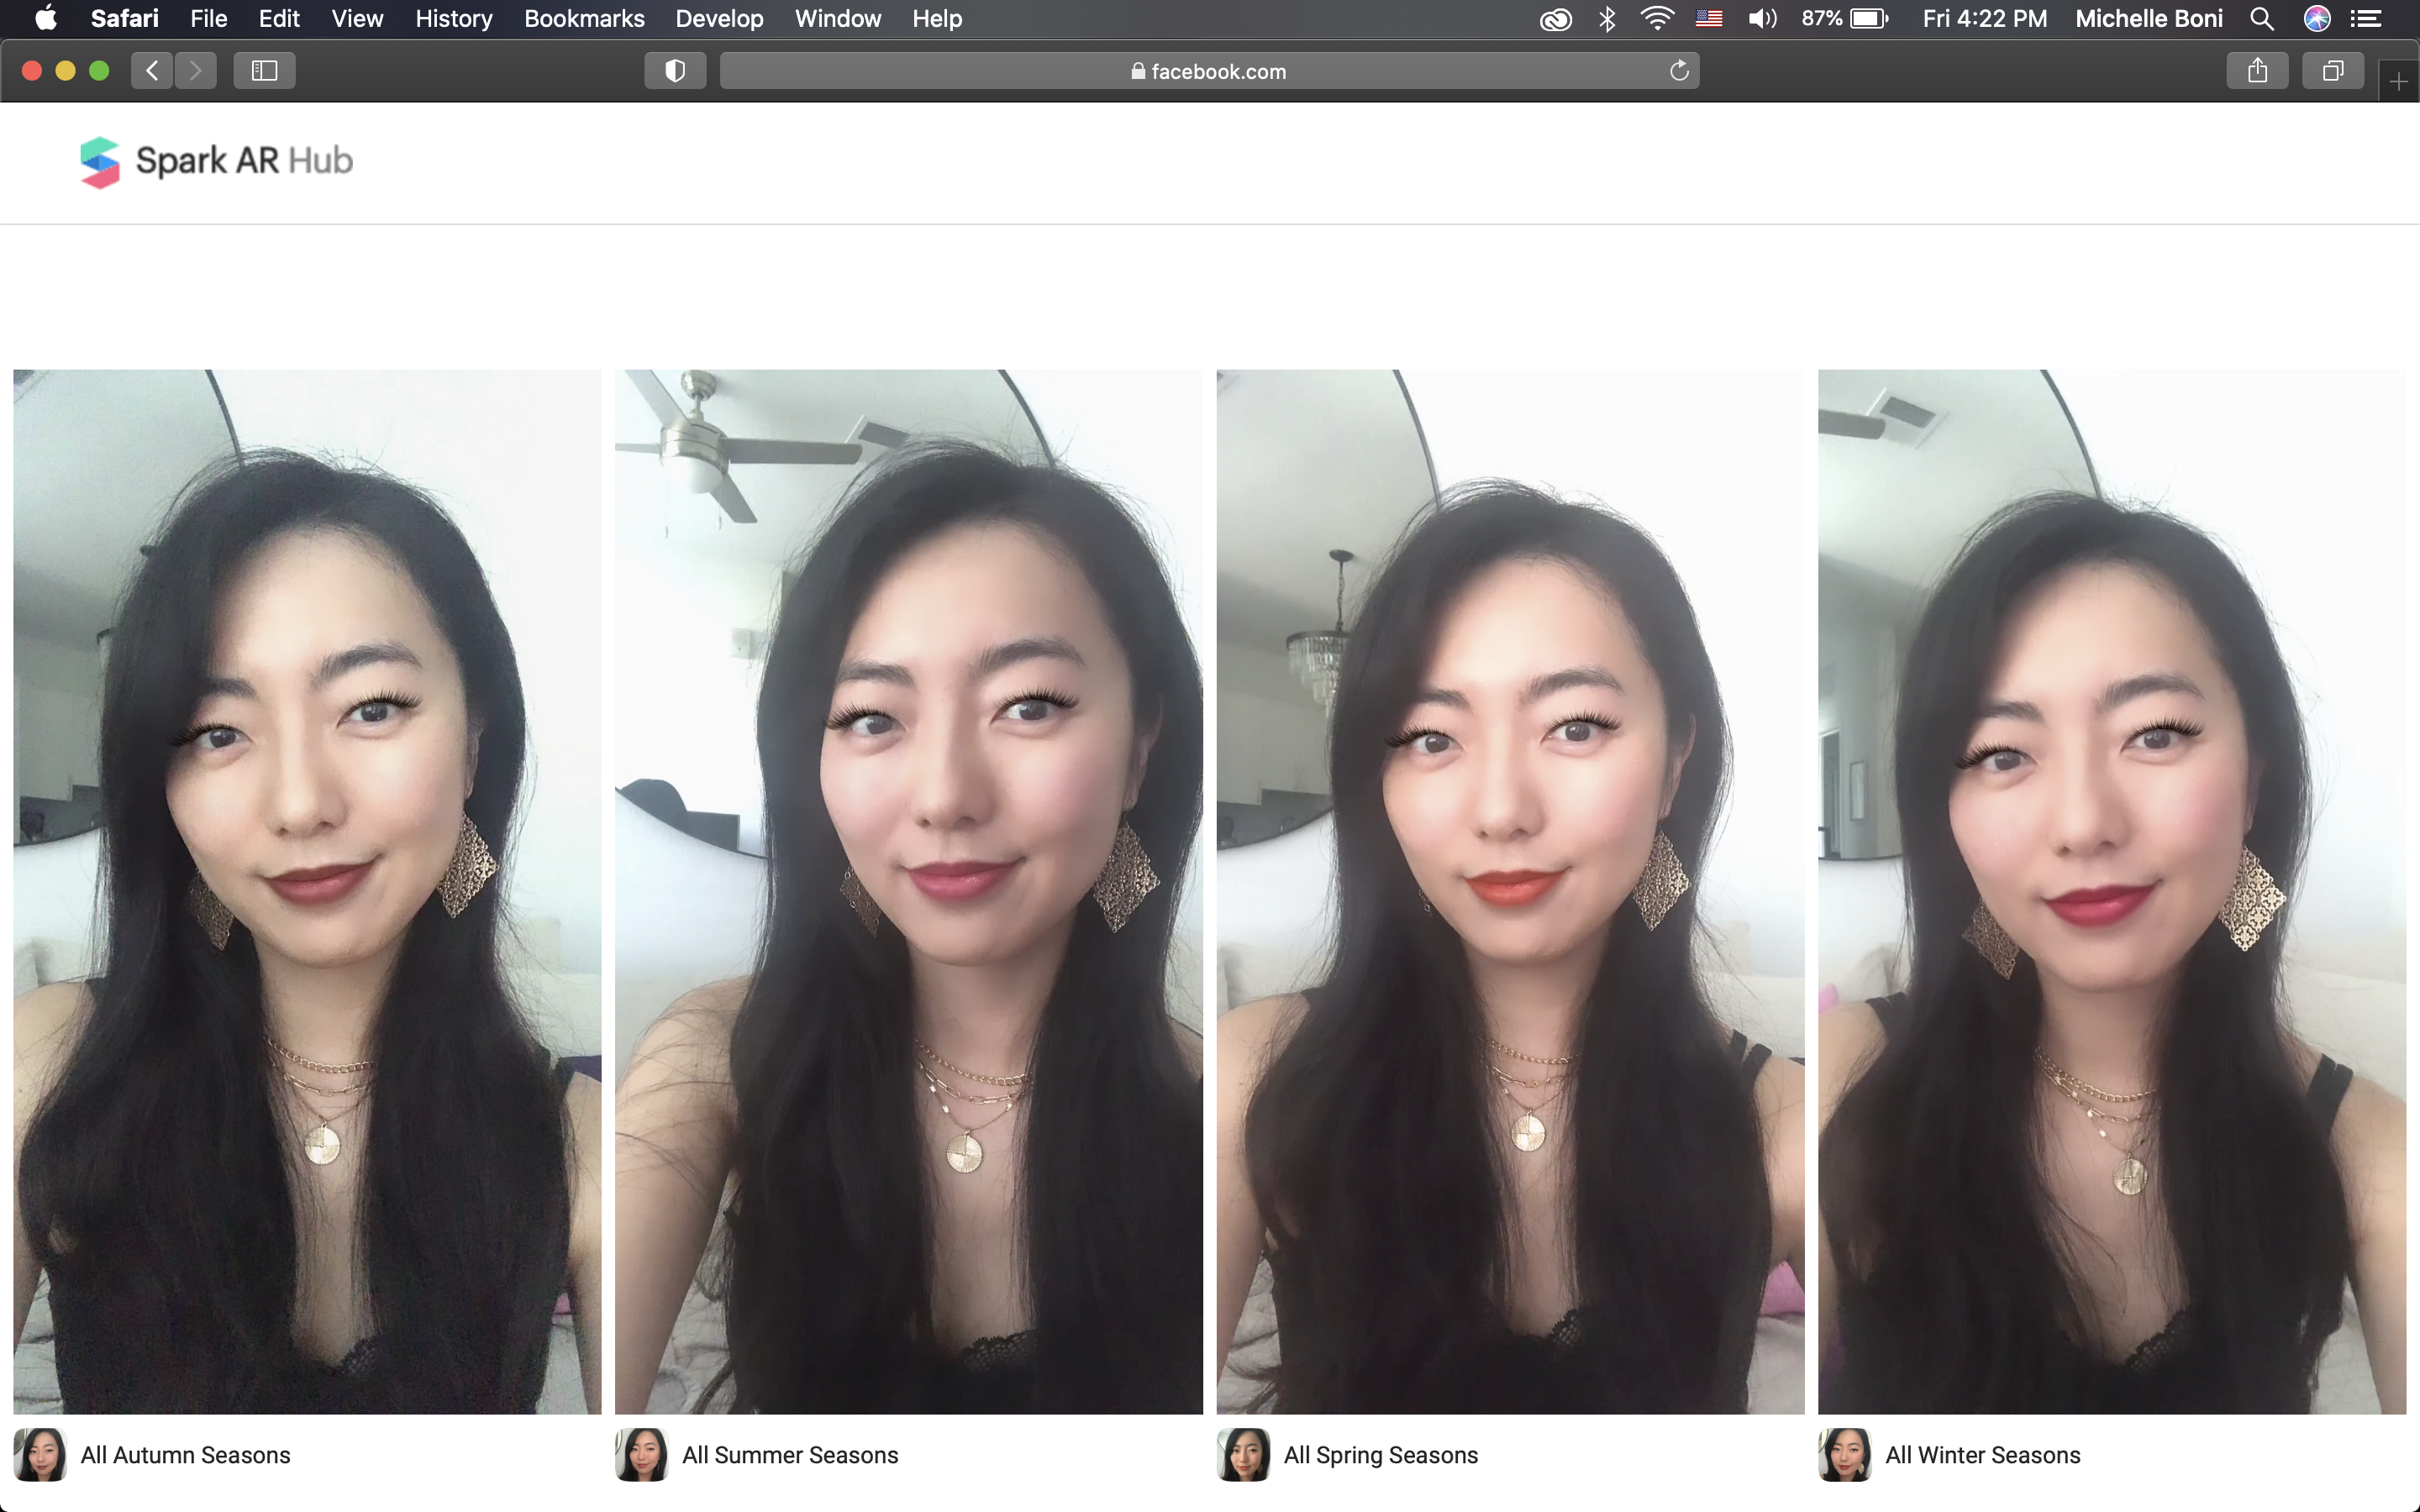The height and width of the screenshot is (1512, 2420).
Task: Enter full screen with the green button
Action: [99, 71]
